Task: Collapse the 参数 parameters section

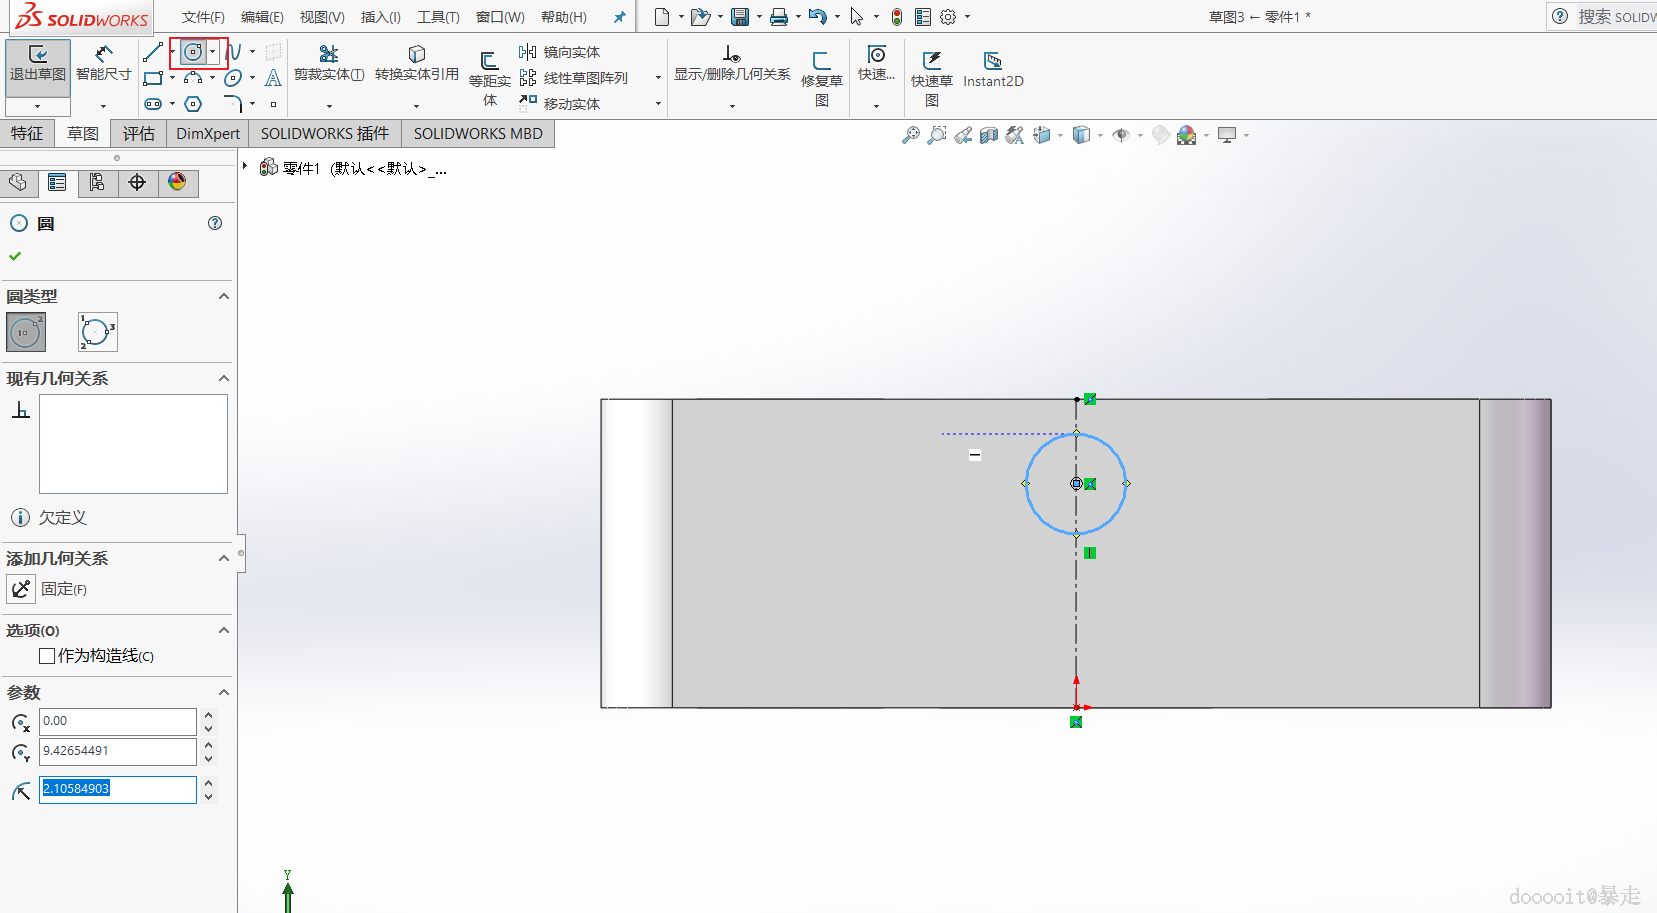Action: [224, 693]
